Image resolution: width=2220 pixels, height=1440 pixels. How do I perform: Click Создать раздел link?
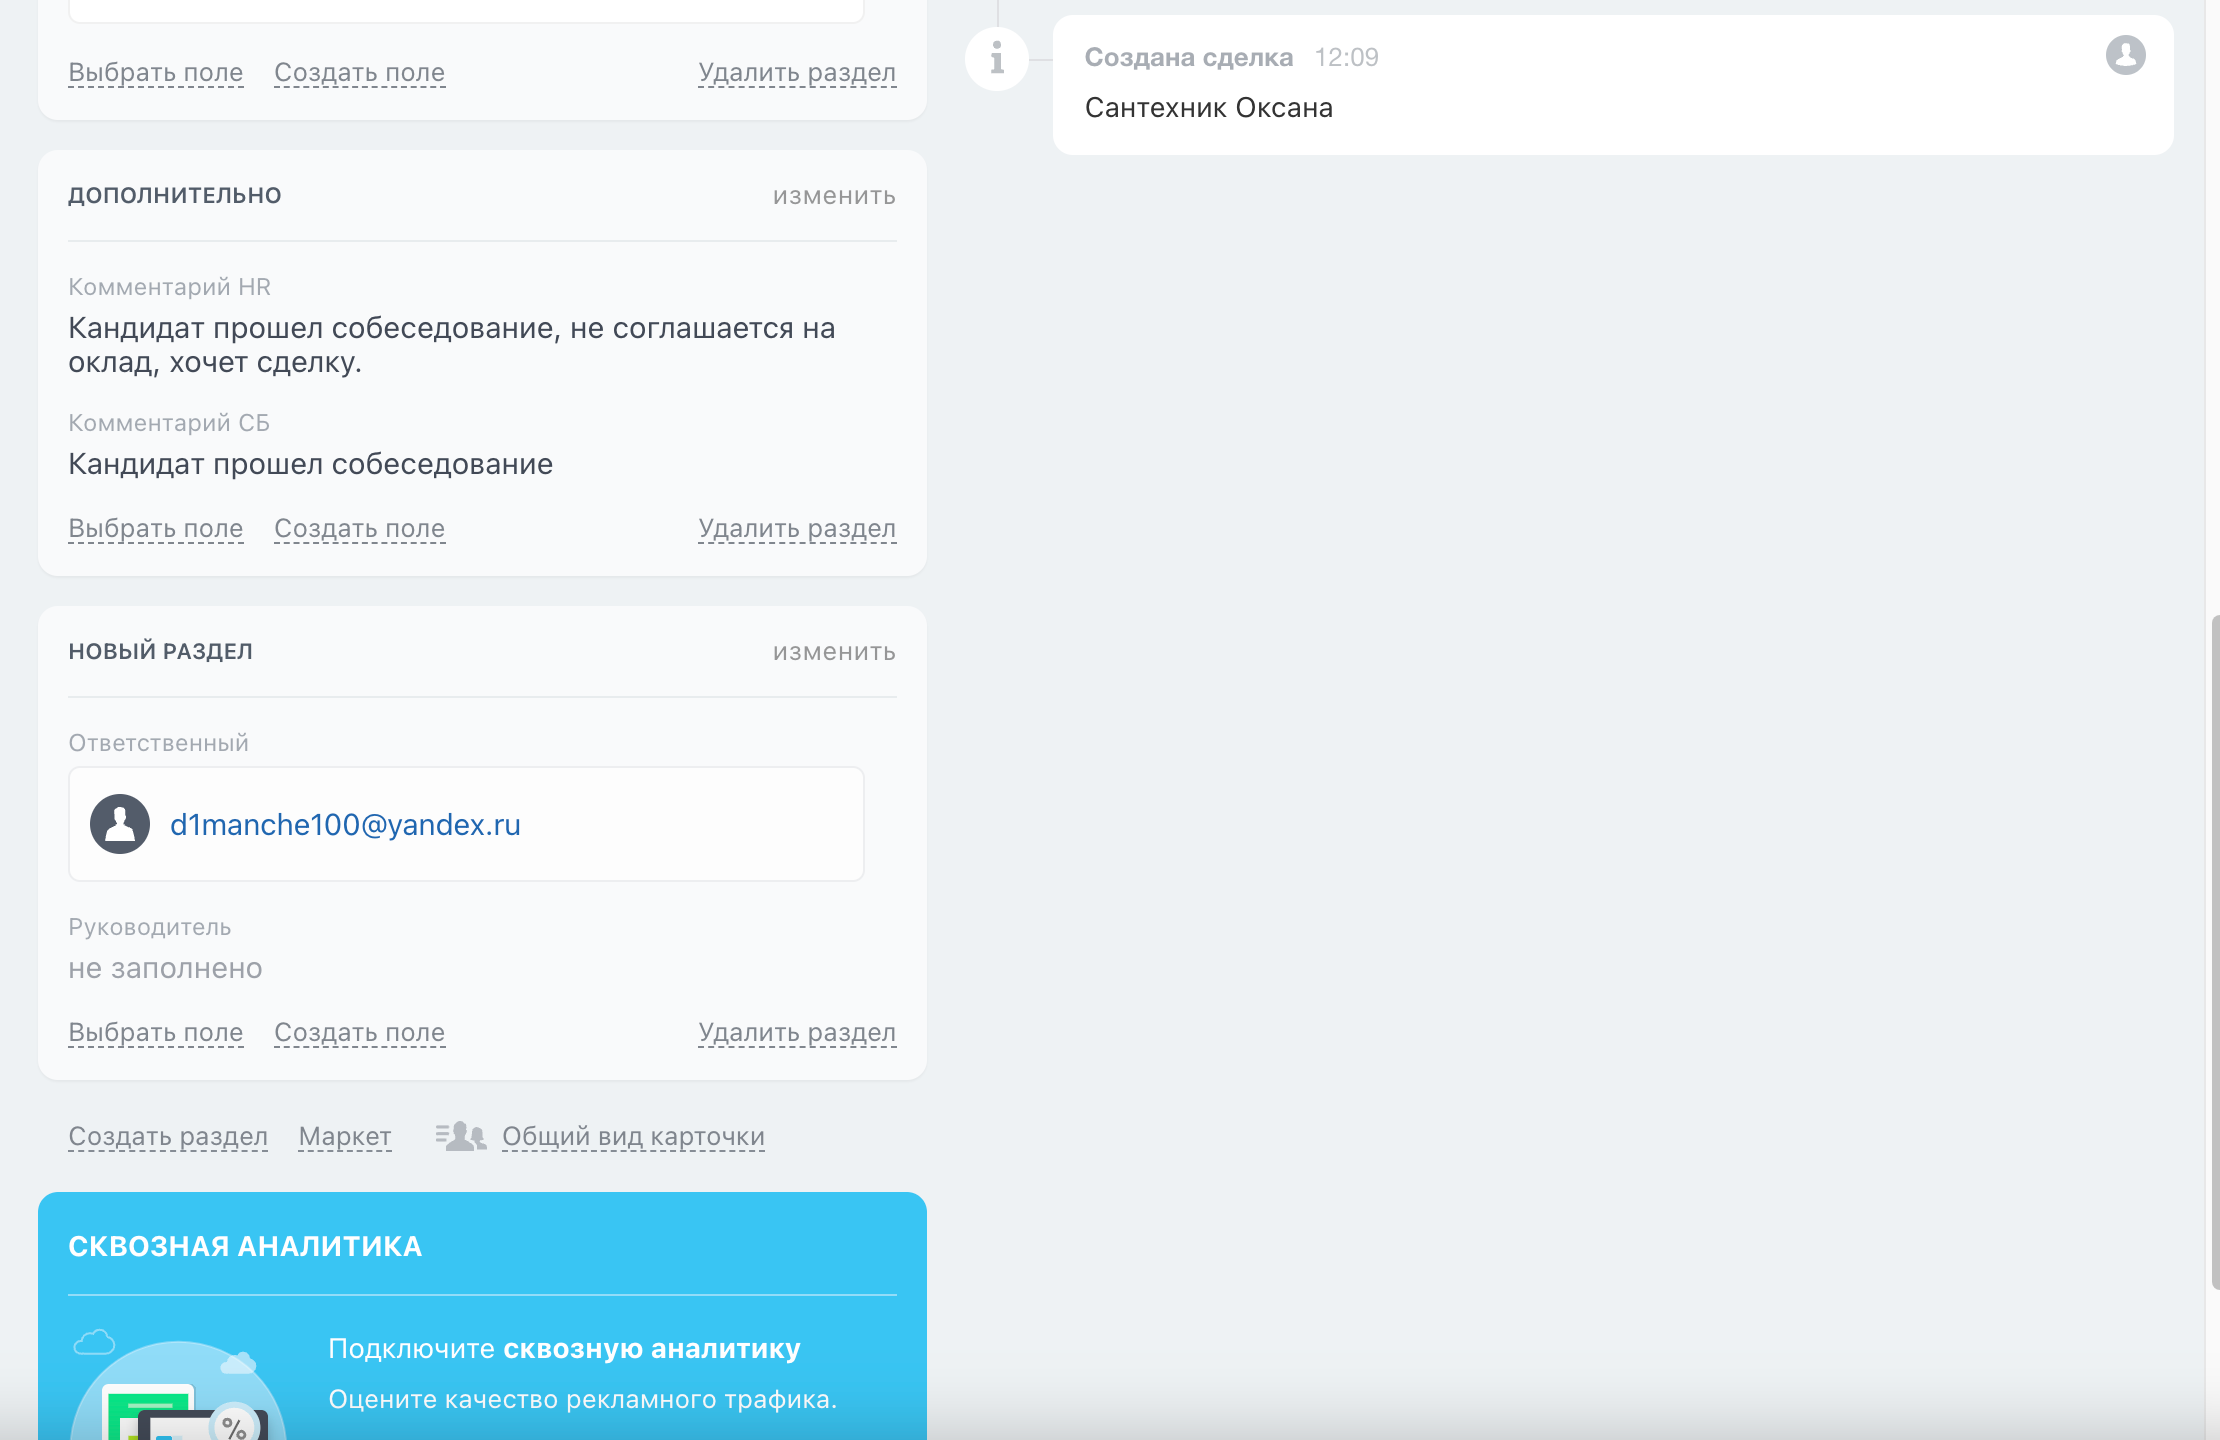coord(168,1136)
